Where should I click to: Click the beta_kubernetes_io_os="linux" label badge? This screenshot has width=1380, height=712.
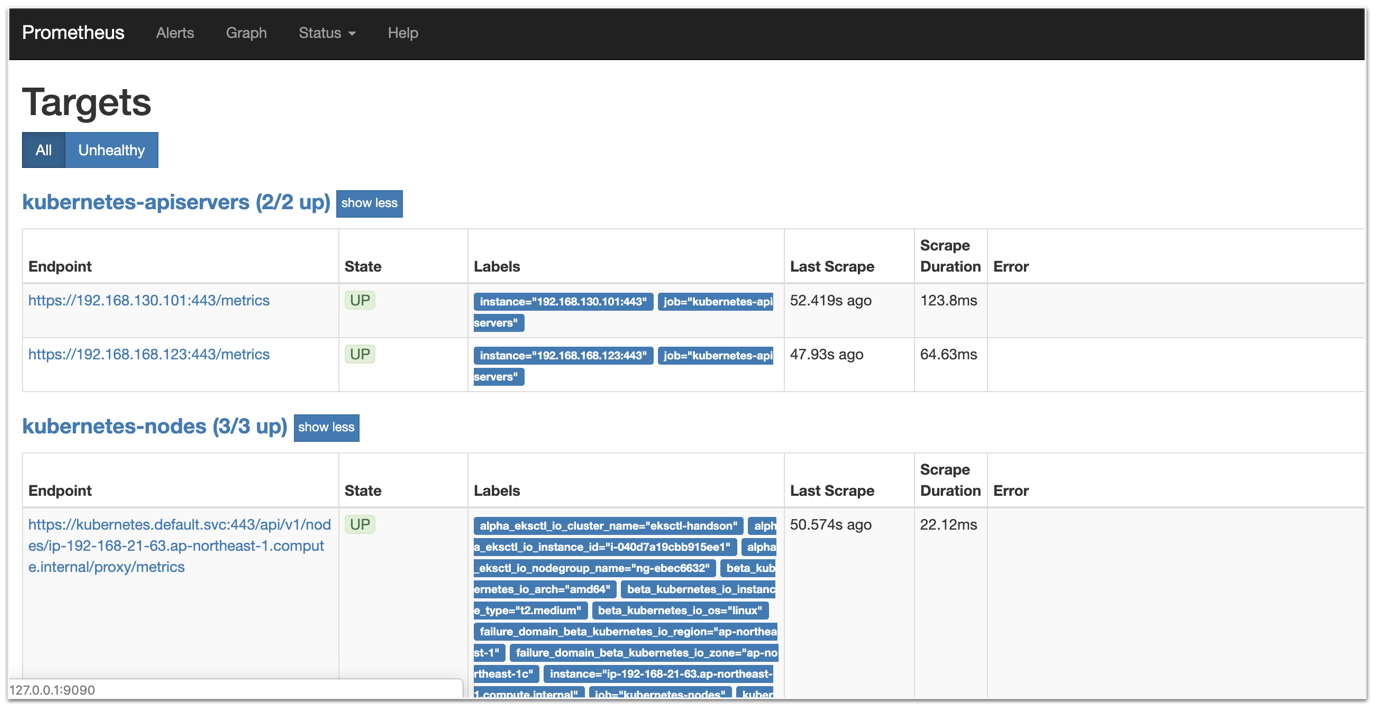pos(680,610)
